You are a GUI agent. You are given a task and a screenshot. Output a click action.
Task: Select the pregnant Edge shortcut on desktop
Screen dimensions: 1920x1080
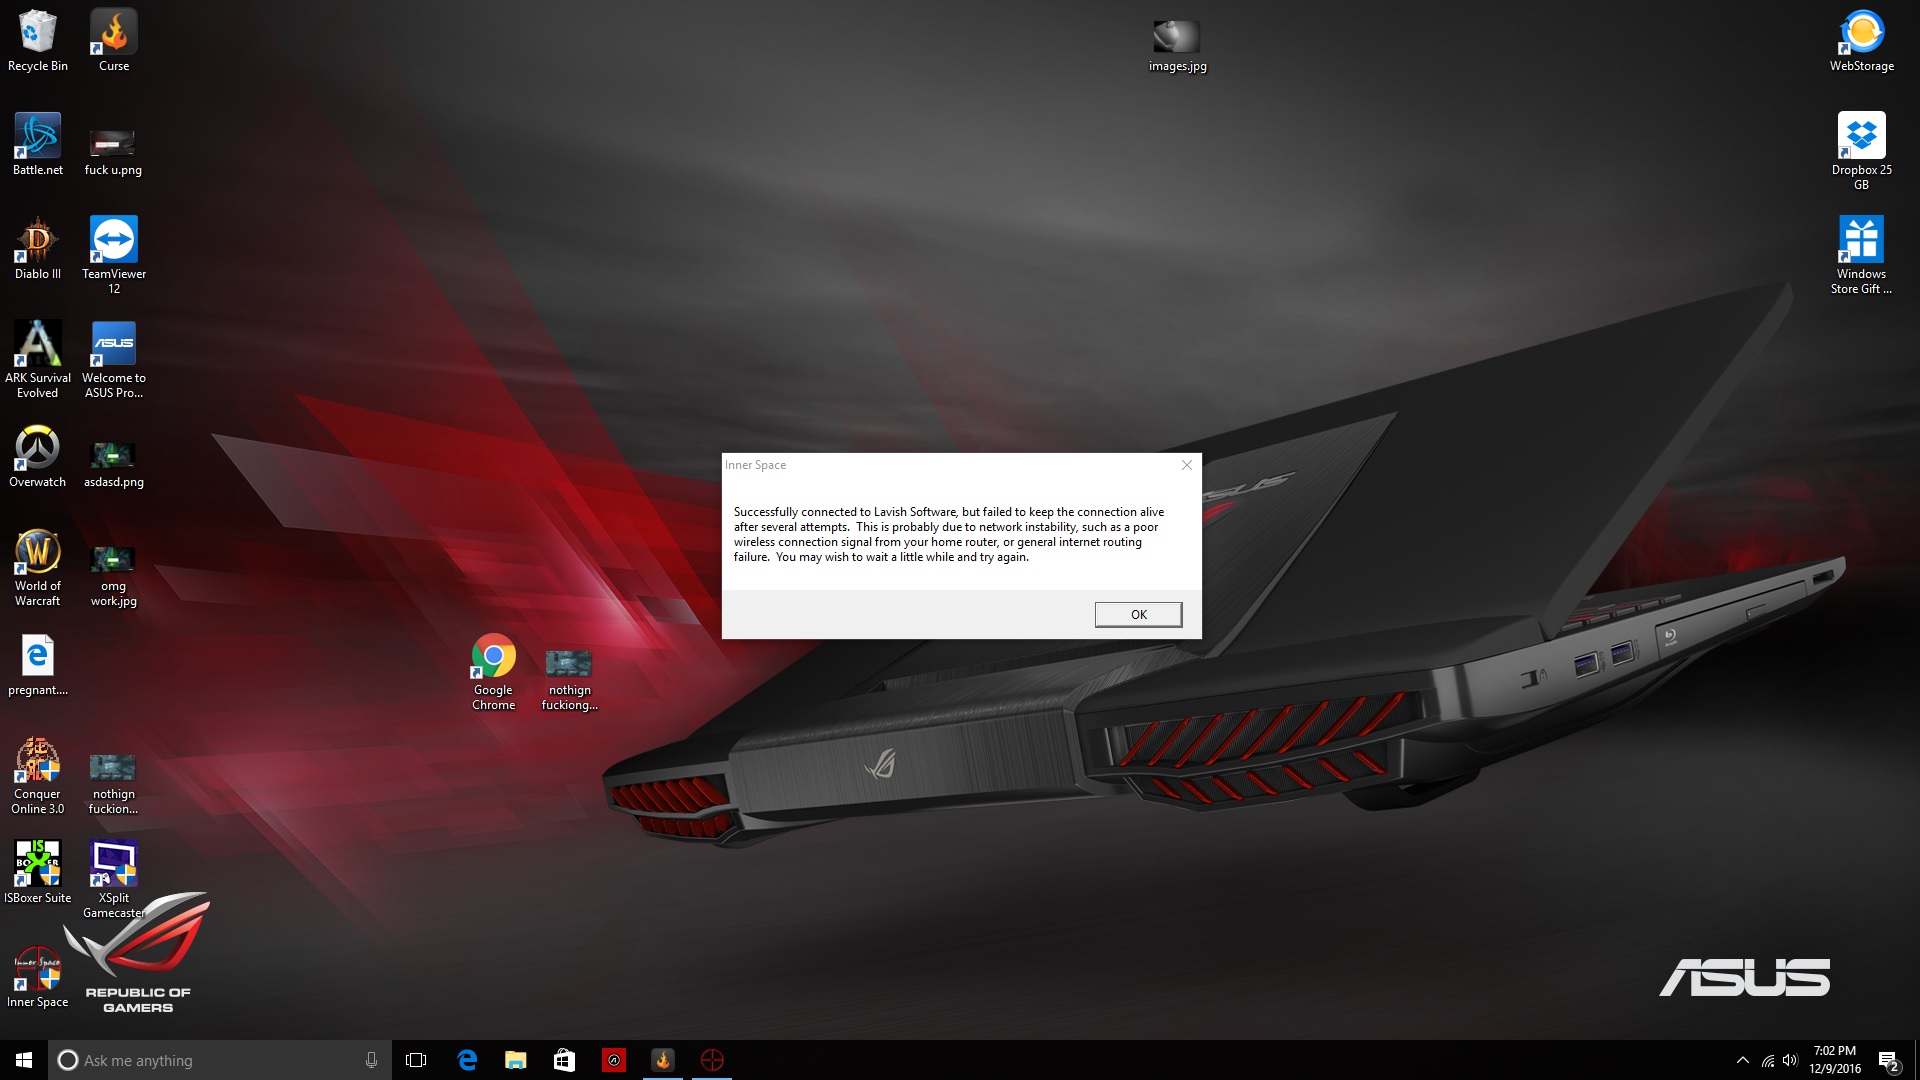click(x=38, y=665)
